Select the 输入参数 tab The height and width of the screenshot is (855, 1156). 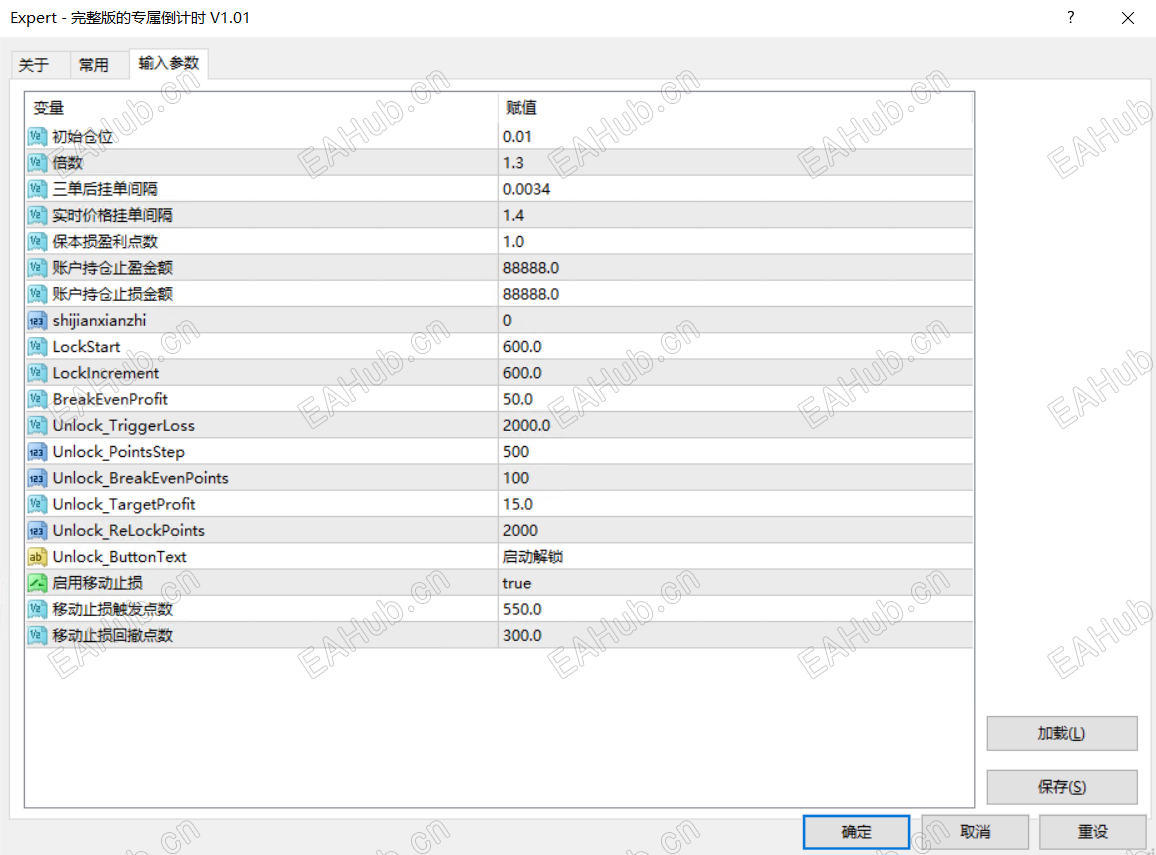[x=169, y=63]
